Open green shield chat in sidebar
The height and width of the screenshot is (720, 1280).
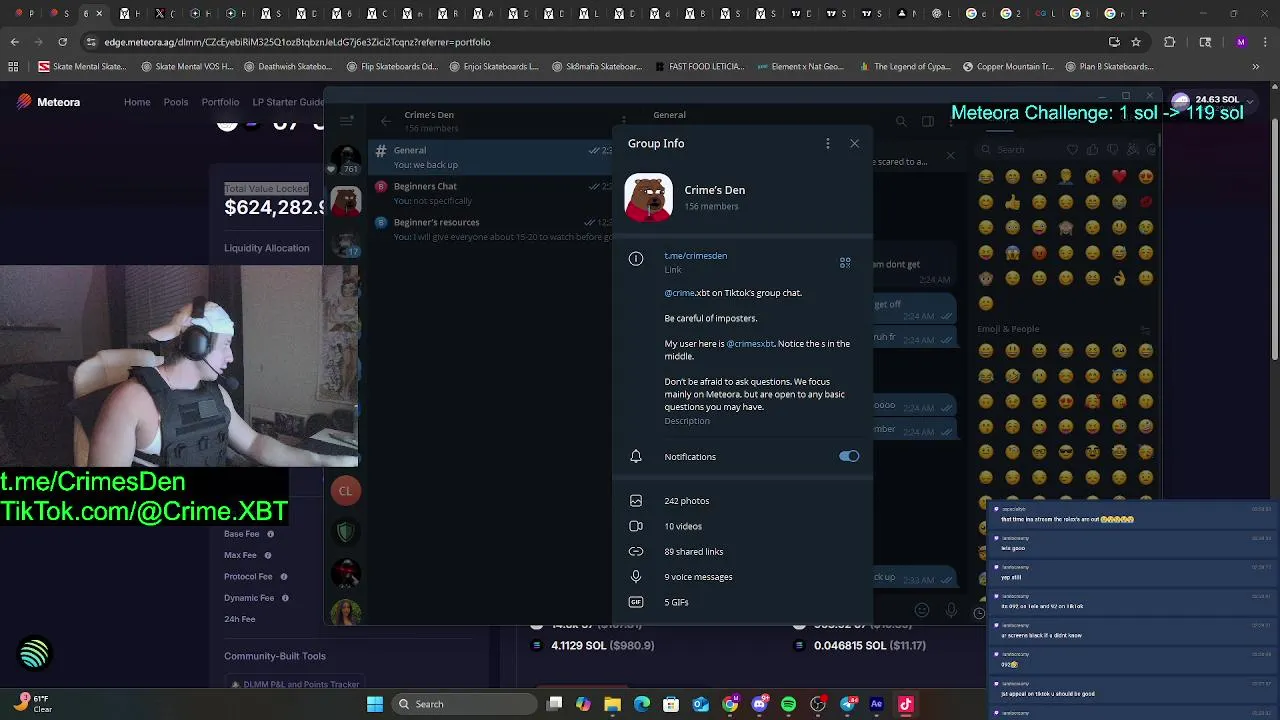coord(346,532)
